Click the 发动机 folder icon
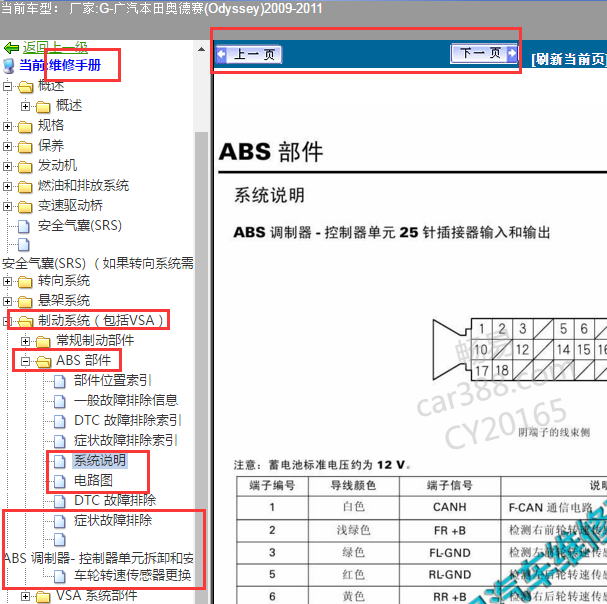 pyautogui.click(x=25, y=167)
